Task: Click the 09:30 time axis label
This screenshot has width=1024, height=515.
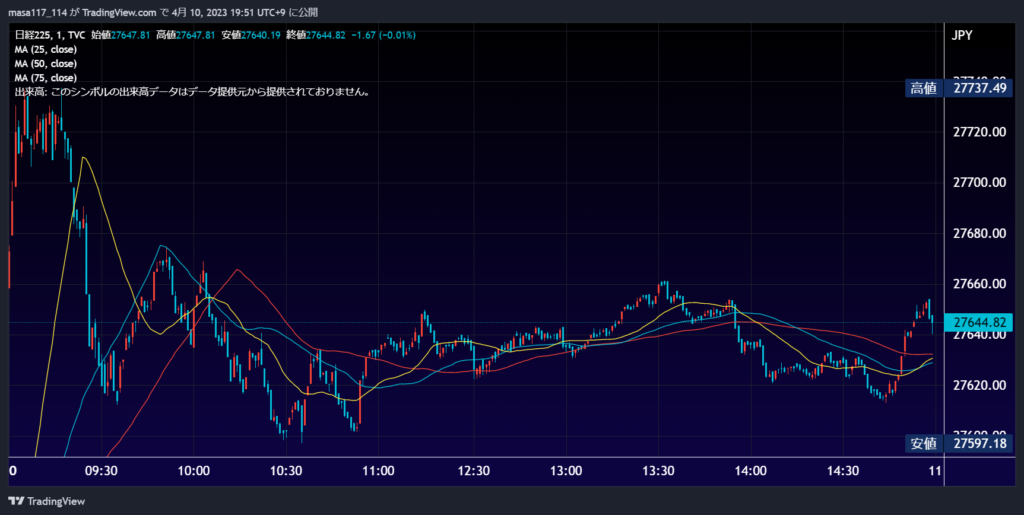Action: [x=101, y=471]
